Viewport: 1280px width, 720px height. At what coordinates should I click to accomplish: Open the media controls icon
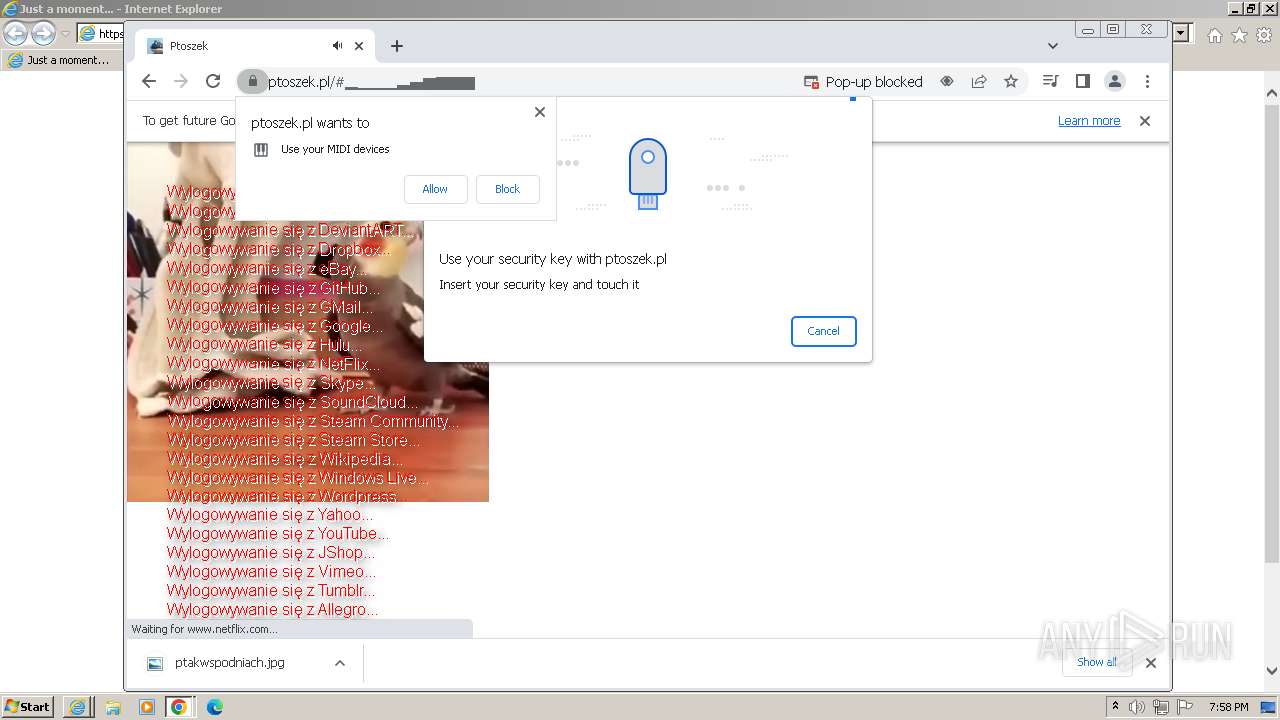coord(1050,82)
